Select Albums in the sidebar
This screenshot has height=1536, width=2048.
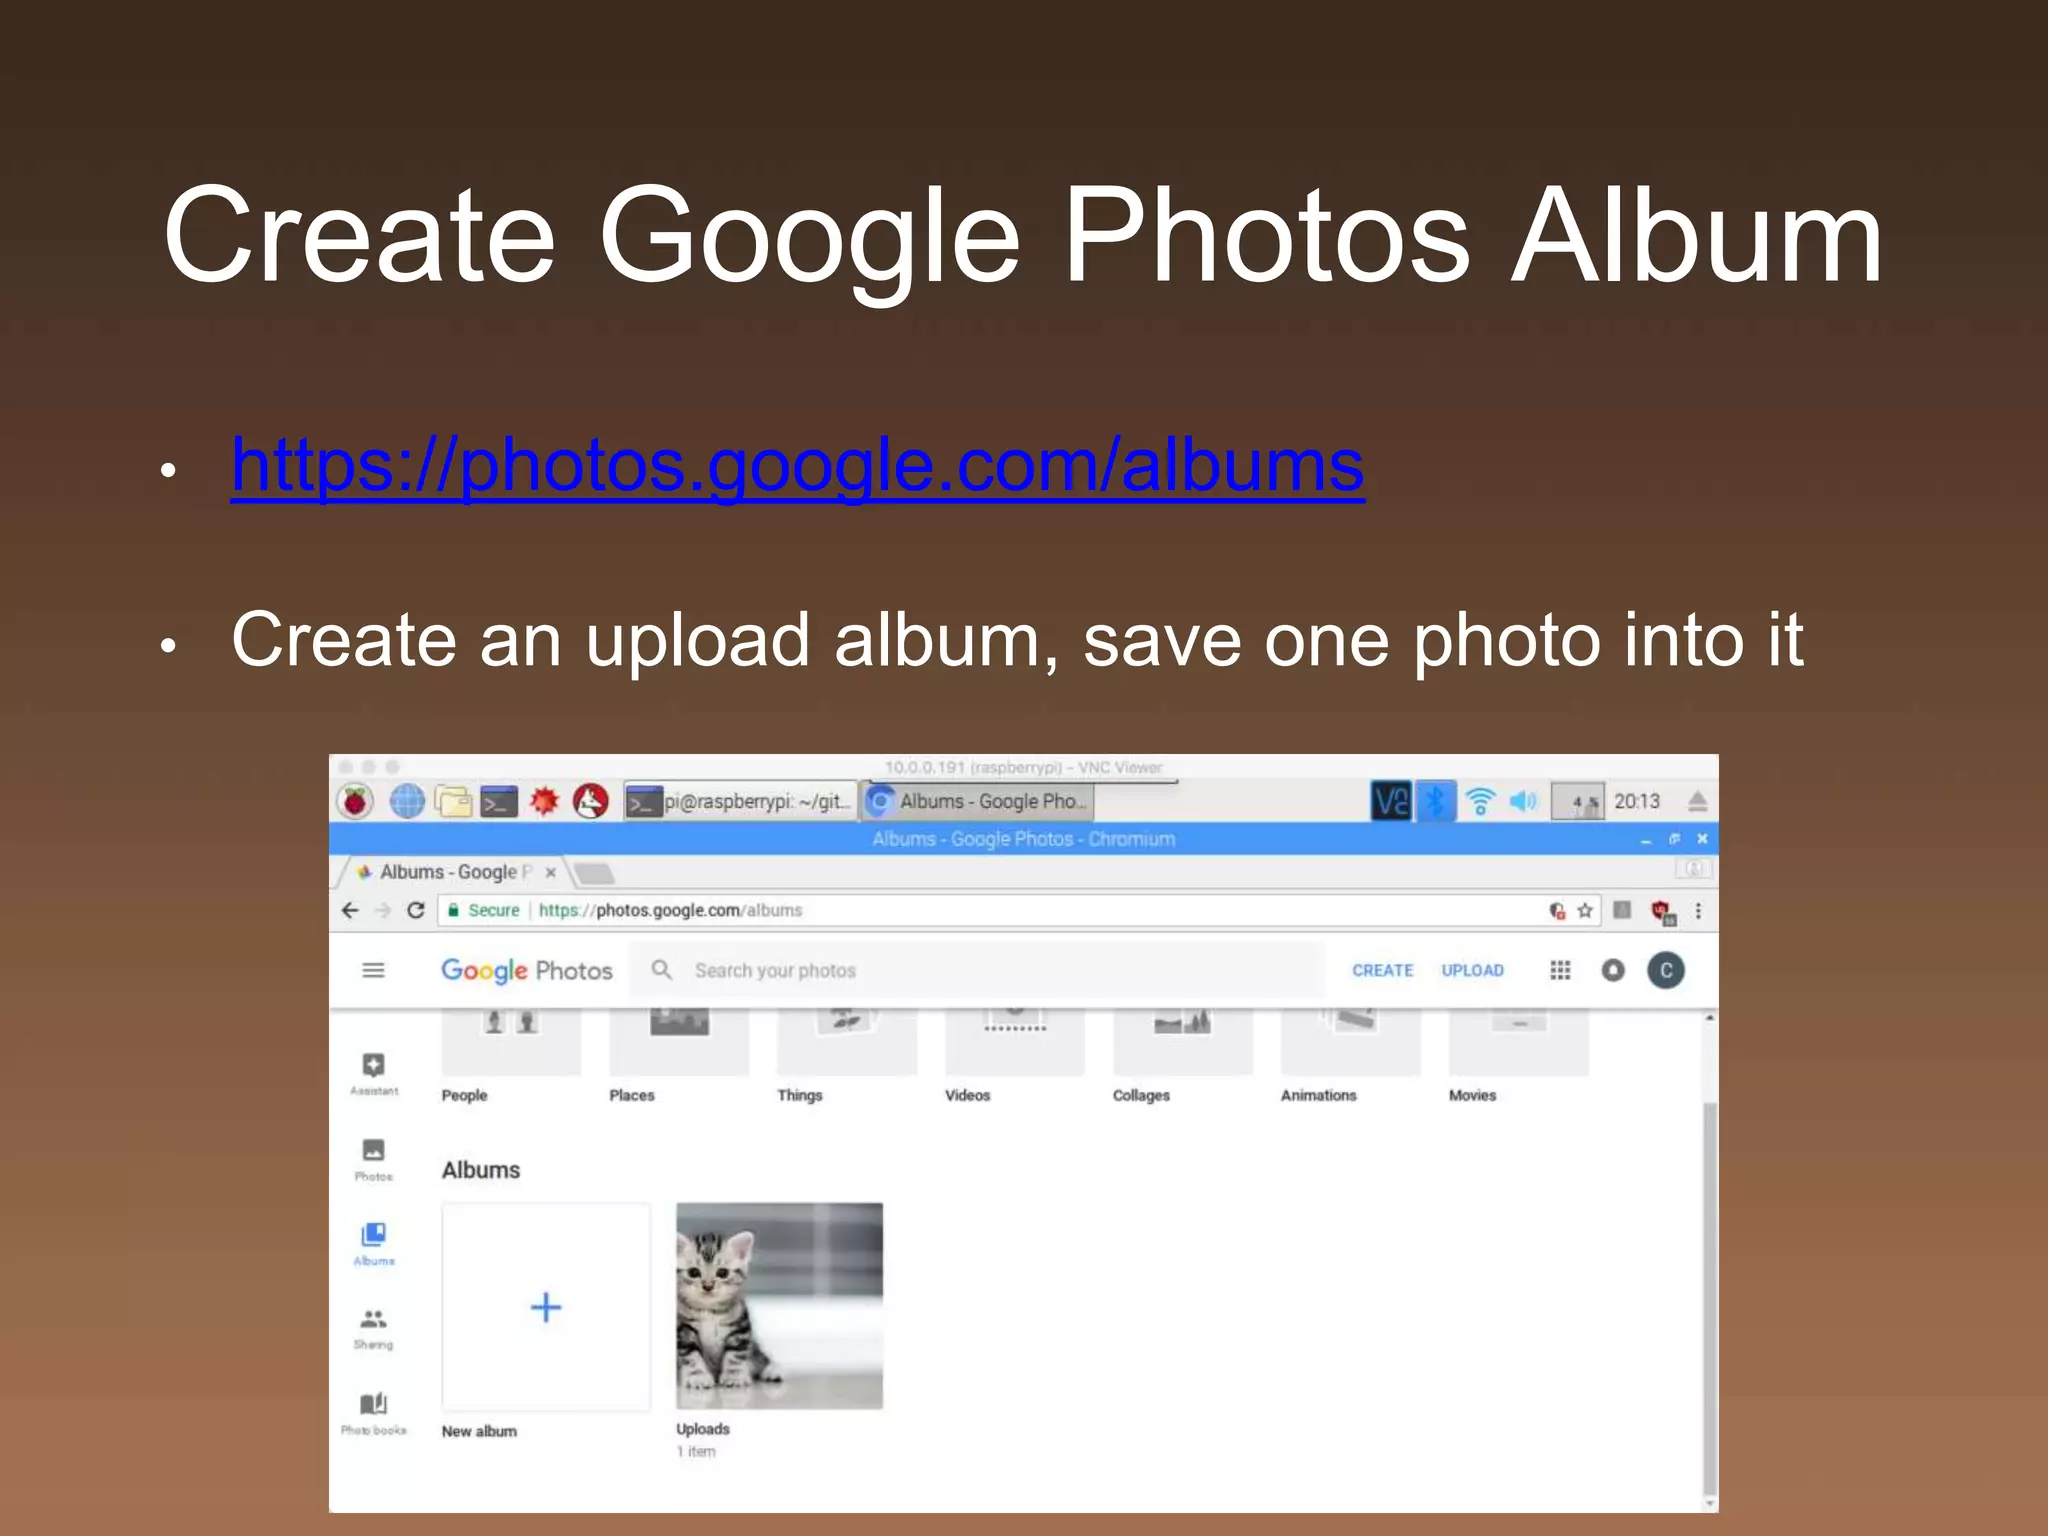[x=374, y=1244]
